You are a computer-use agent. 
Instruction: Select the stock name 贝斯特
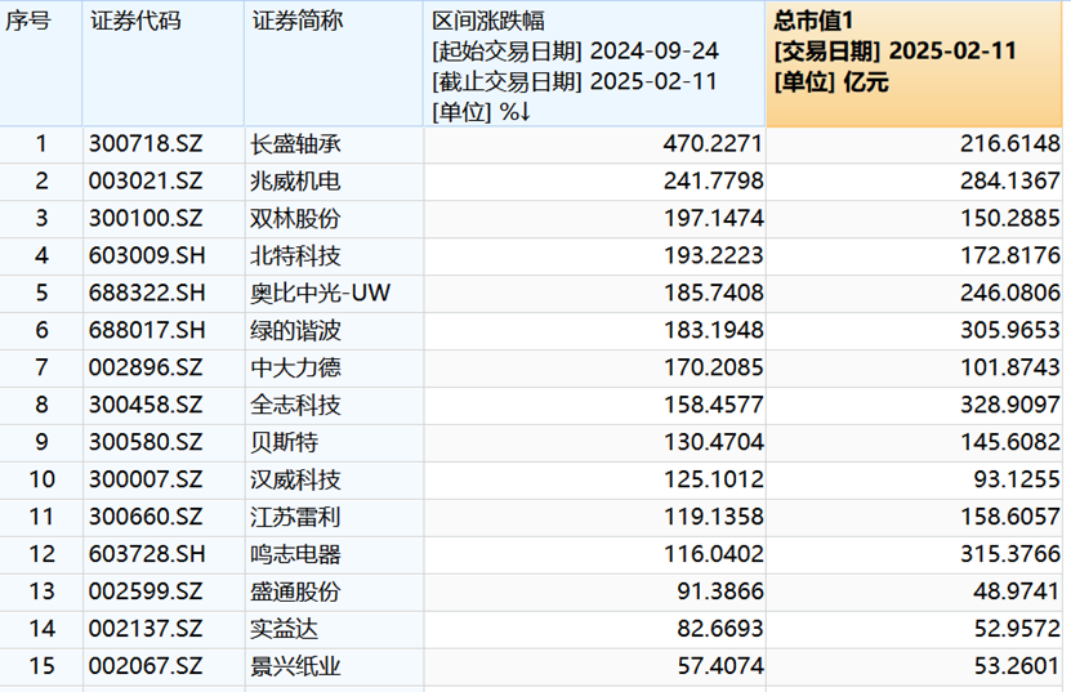[x=284, y=442]
